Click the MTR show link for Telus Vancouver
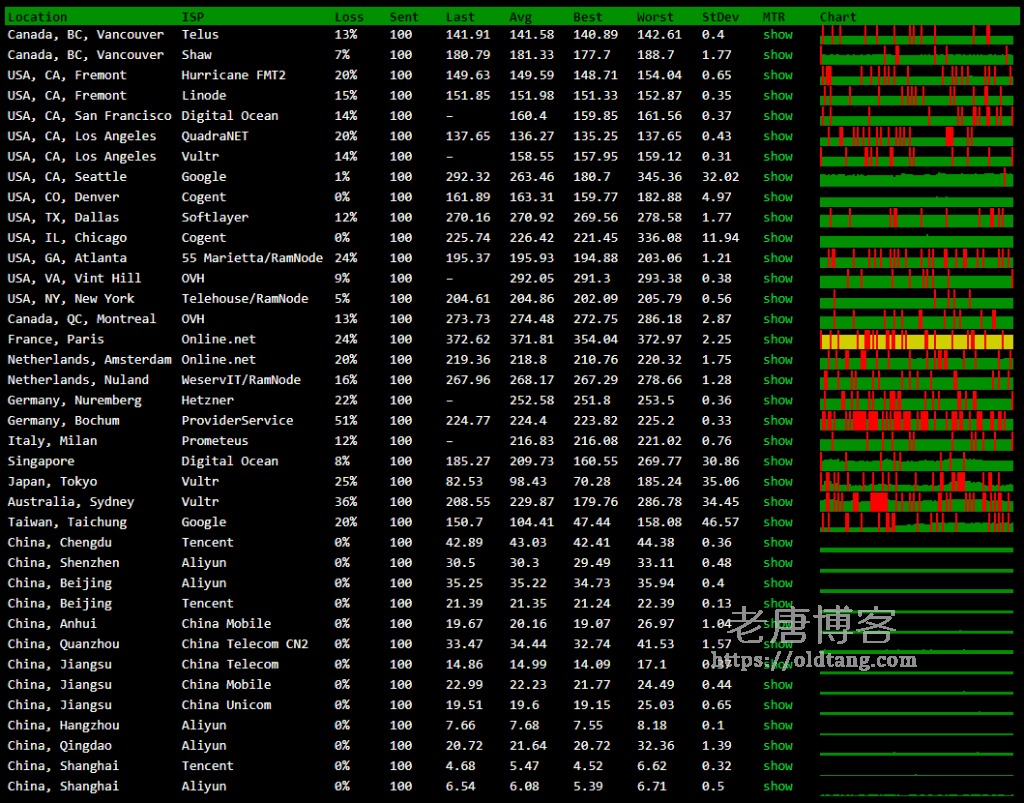The width and height of the screenshot is (1024, 803). point(777,35)
